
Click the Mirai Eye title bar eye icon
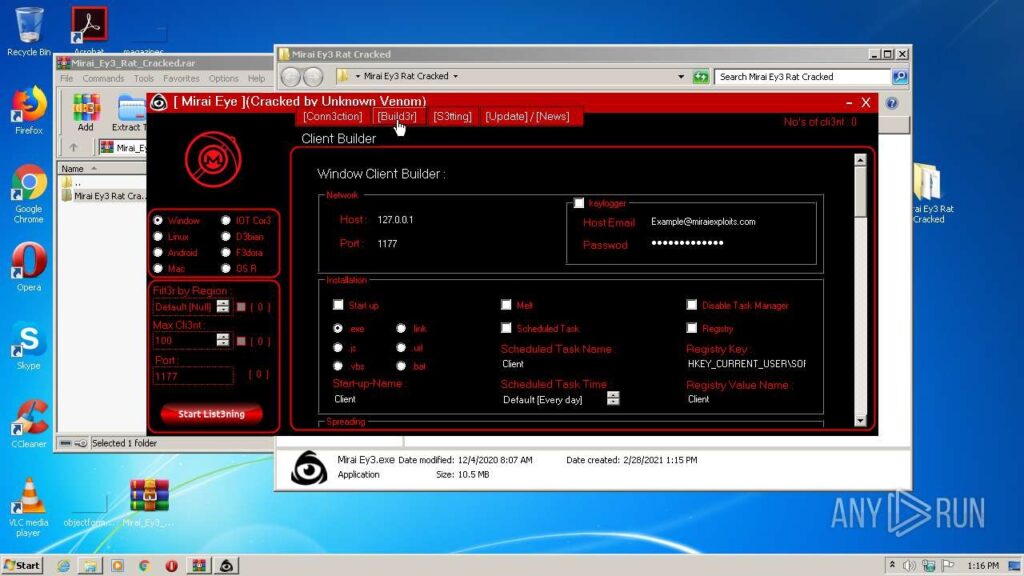(x=159, y=102)
